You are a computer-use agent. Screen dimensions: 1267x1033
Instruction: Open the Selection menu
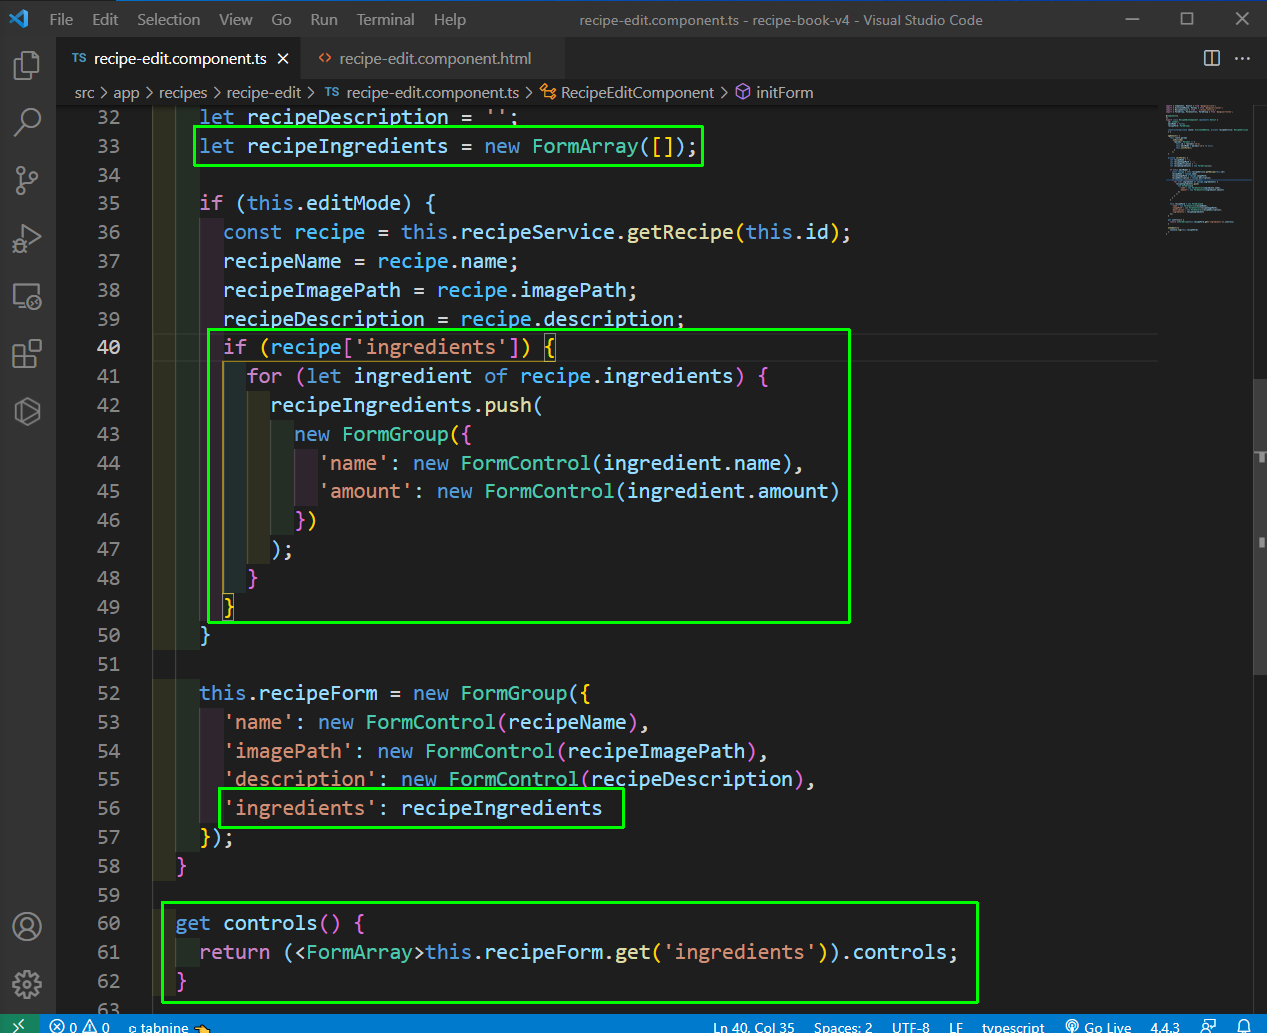(x=168, y=19)
